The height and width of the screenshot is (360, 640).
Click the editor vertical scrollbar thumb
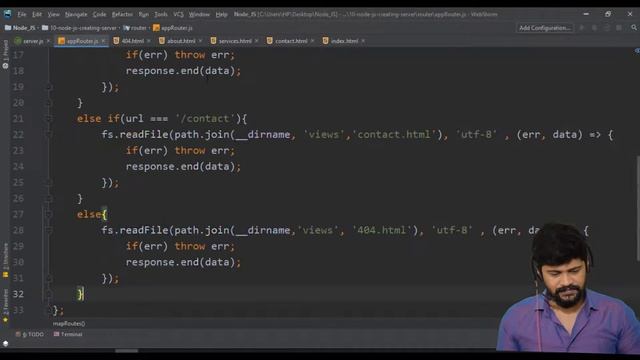pos(638,208)
